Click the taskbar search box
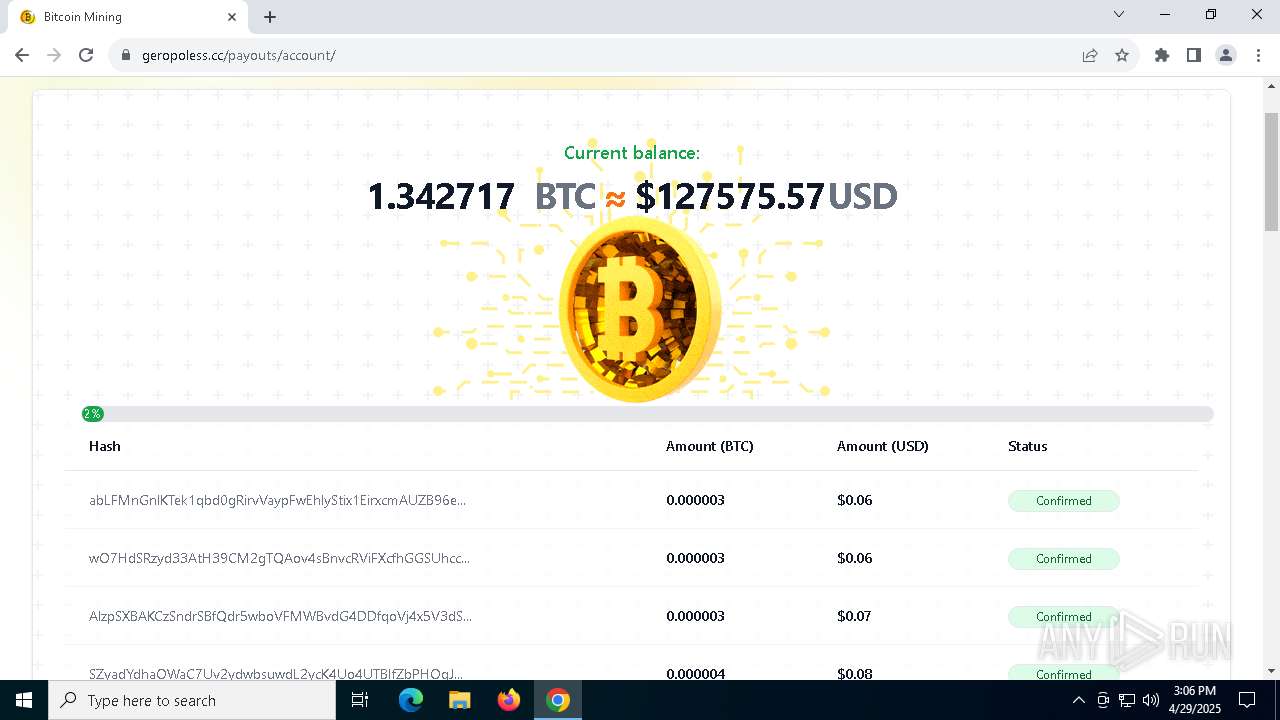This screenshot has width=1280, height=720. pyautogui.click(x=192, y=700)
